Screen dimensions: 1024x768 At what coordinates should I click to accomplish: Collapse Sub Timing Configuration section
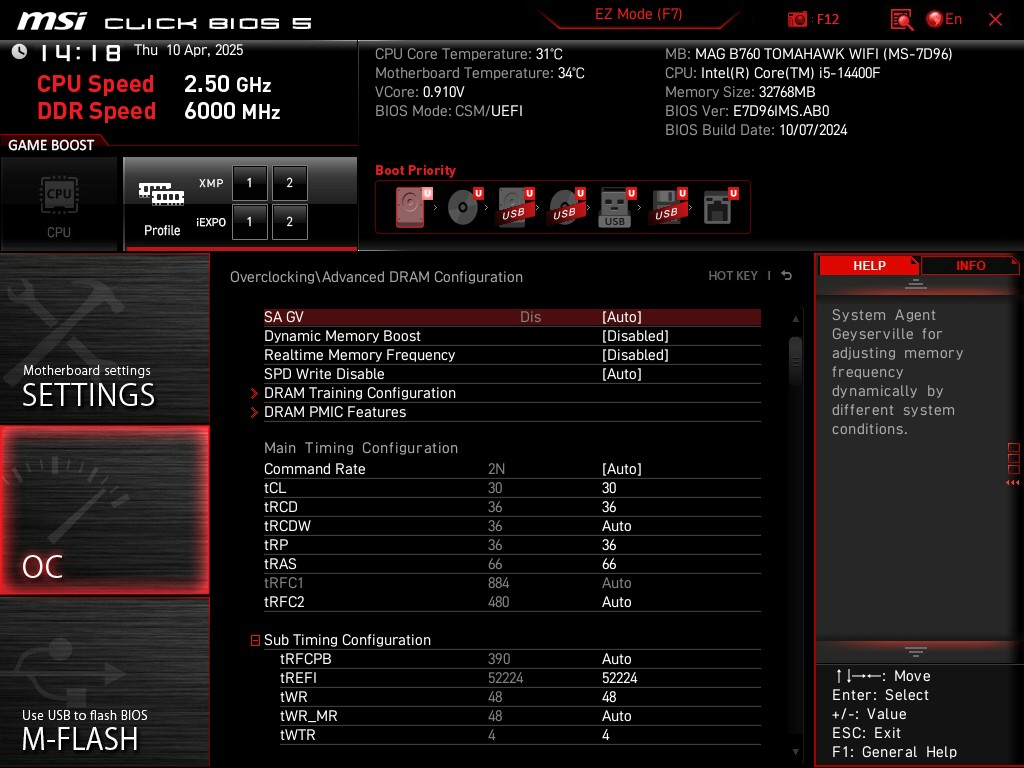click(x=255, y=640)
